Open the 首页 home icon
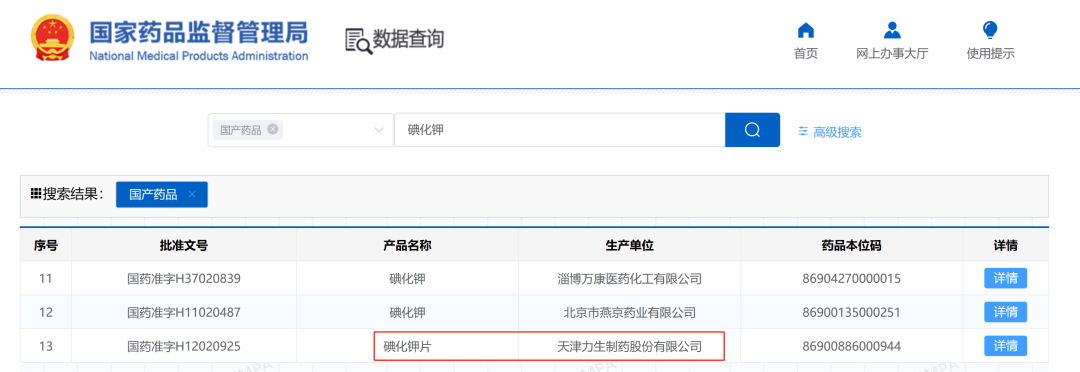This screenshot has height=372, width=1080. tap(805, 30)
